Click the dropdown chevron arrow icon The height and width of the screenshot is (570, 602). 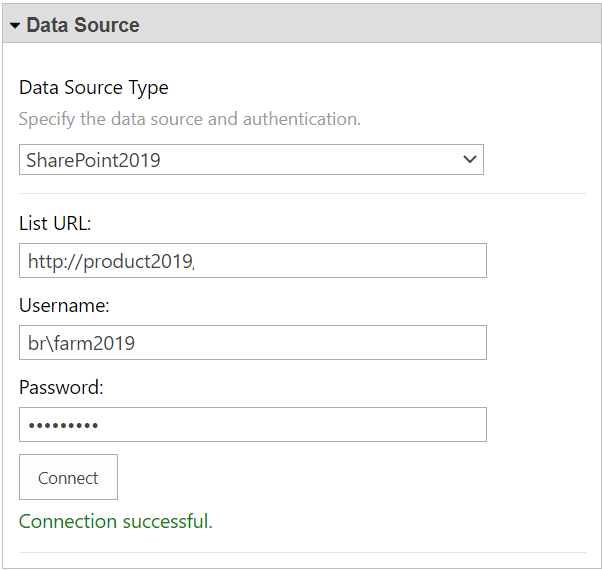point(470,160)
